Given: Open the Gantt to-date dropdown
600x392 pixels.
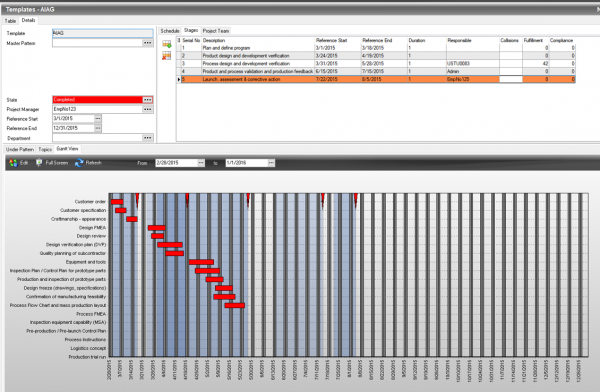Looking at the screenshot, I should tap(271, 163).
